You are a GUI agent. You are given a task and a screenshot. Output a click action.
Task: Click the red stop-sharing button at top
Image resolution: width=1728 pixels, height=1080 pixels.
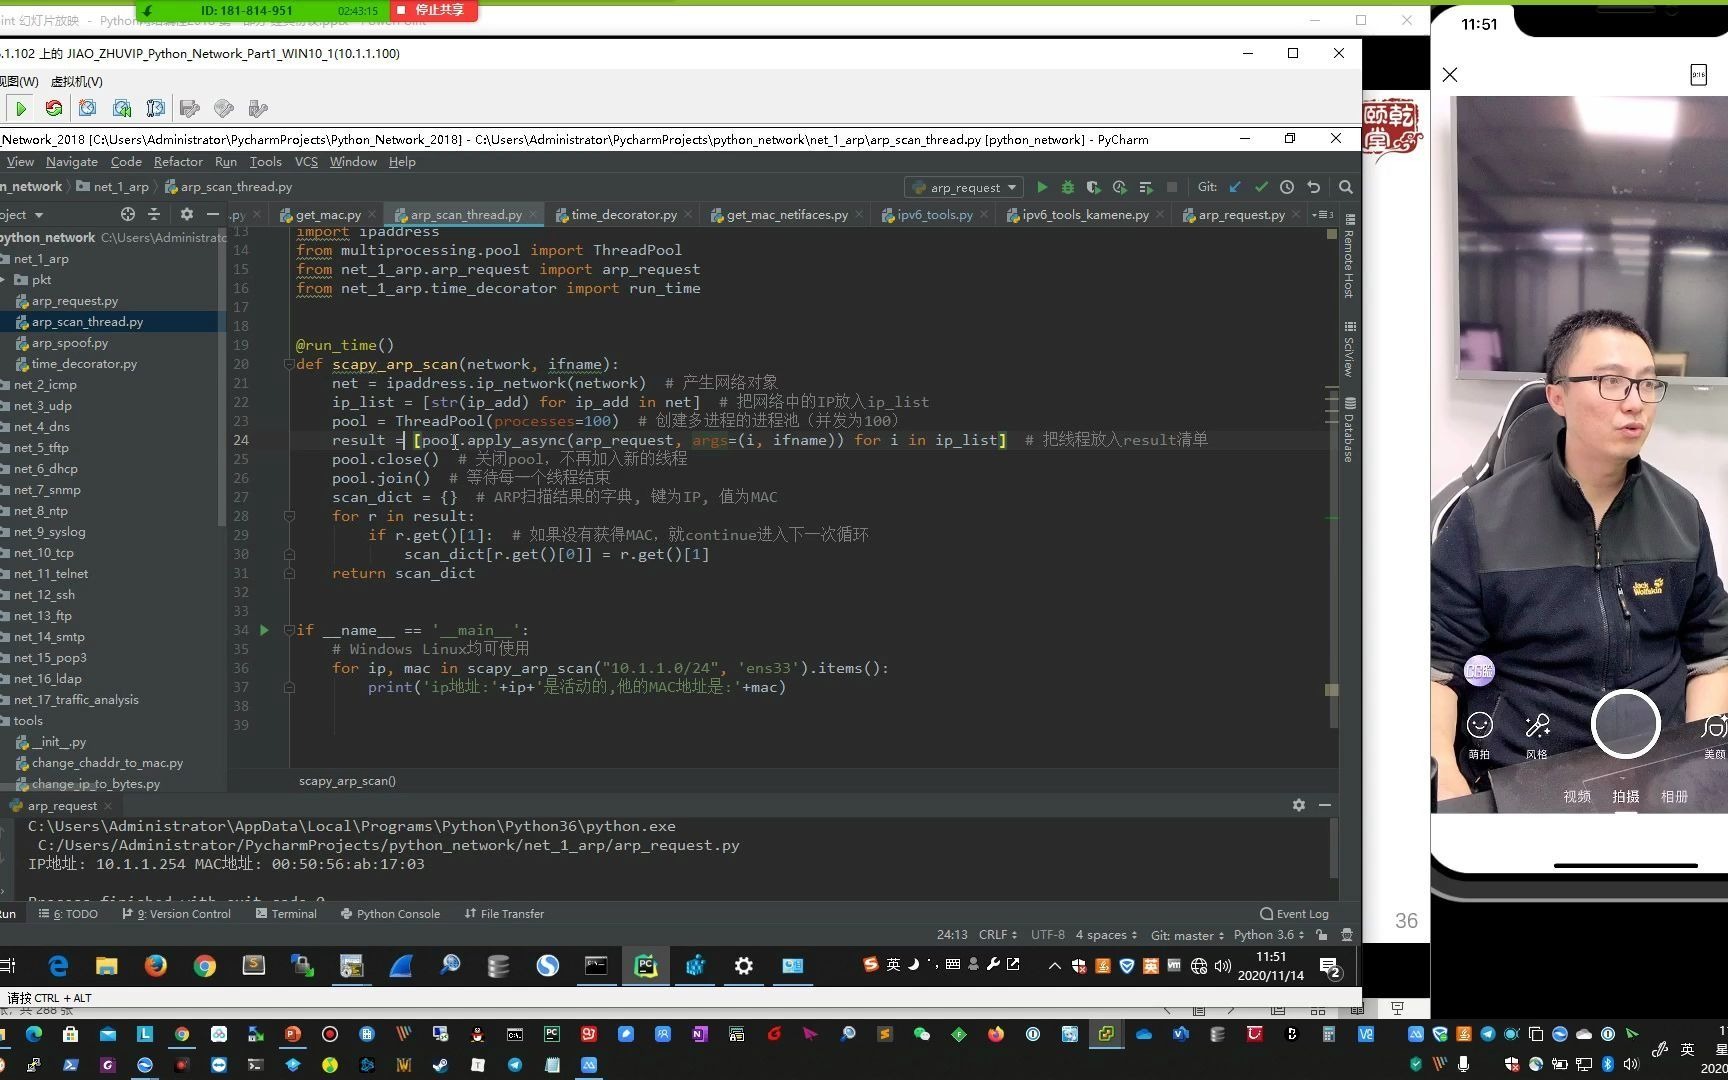coord(432,10)
